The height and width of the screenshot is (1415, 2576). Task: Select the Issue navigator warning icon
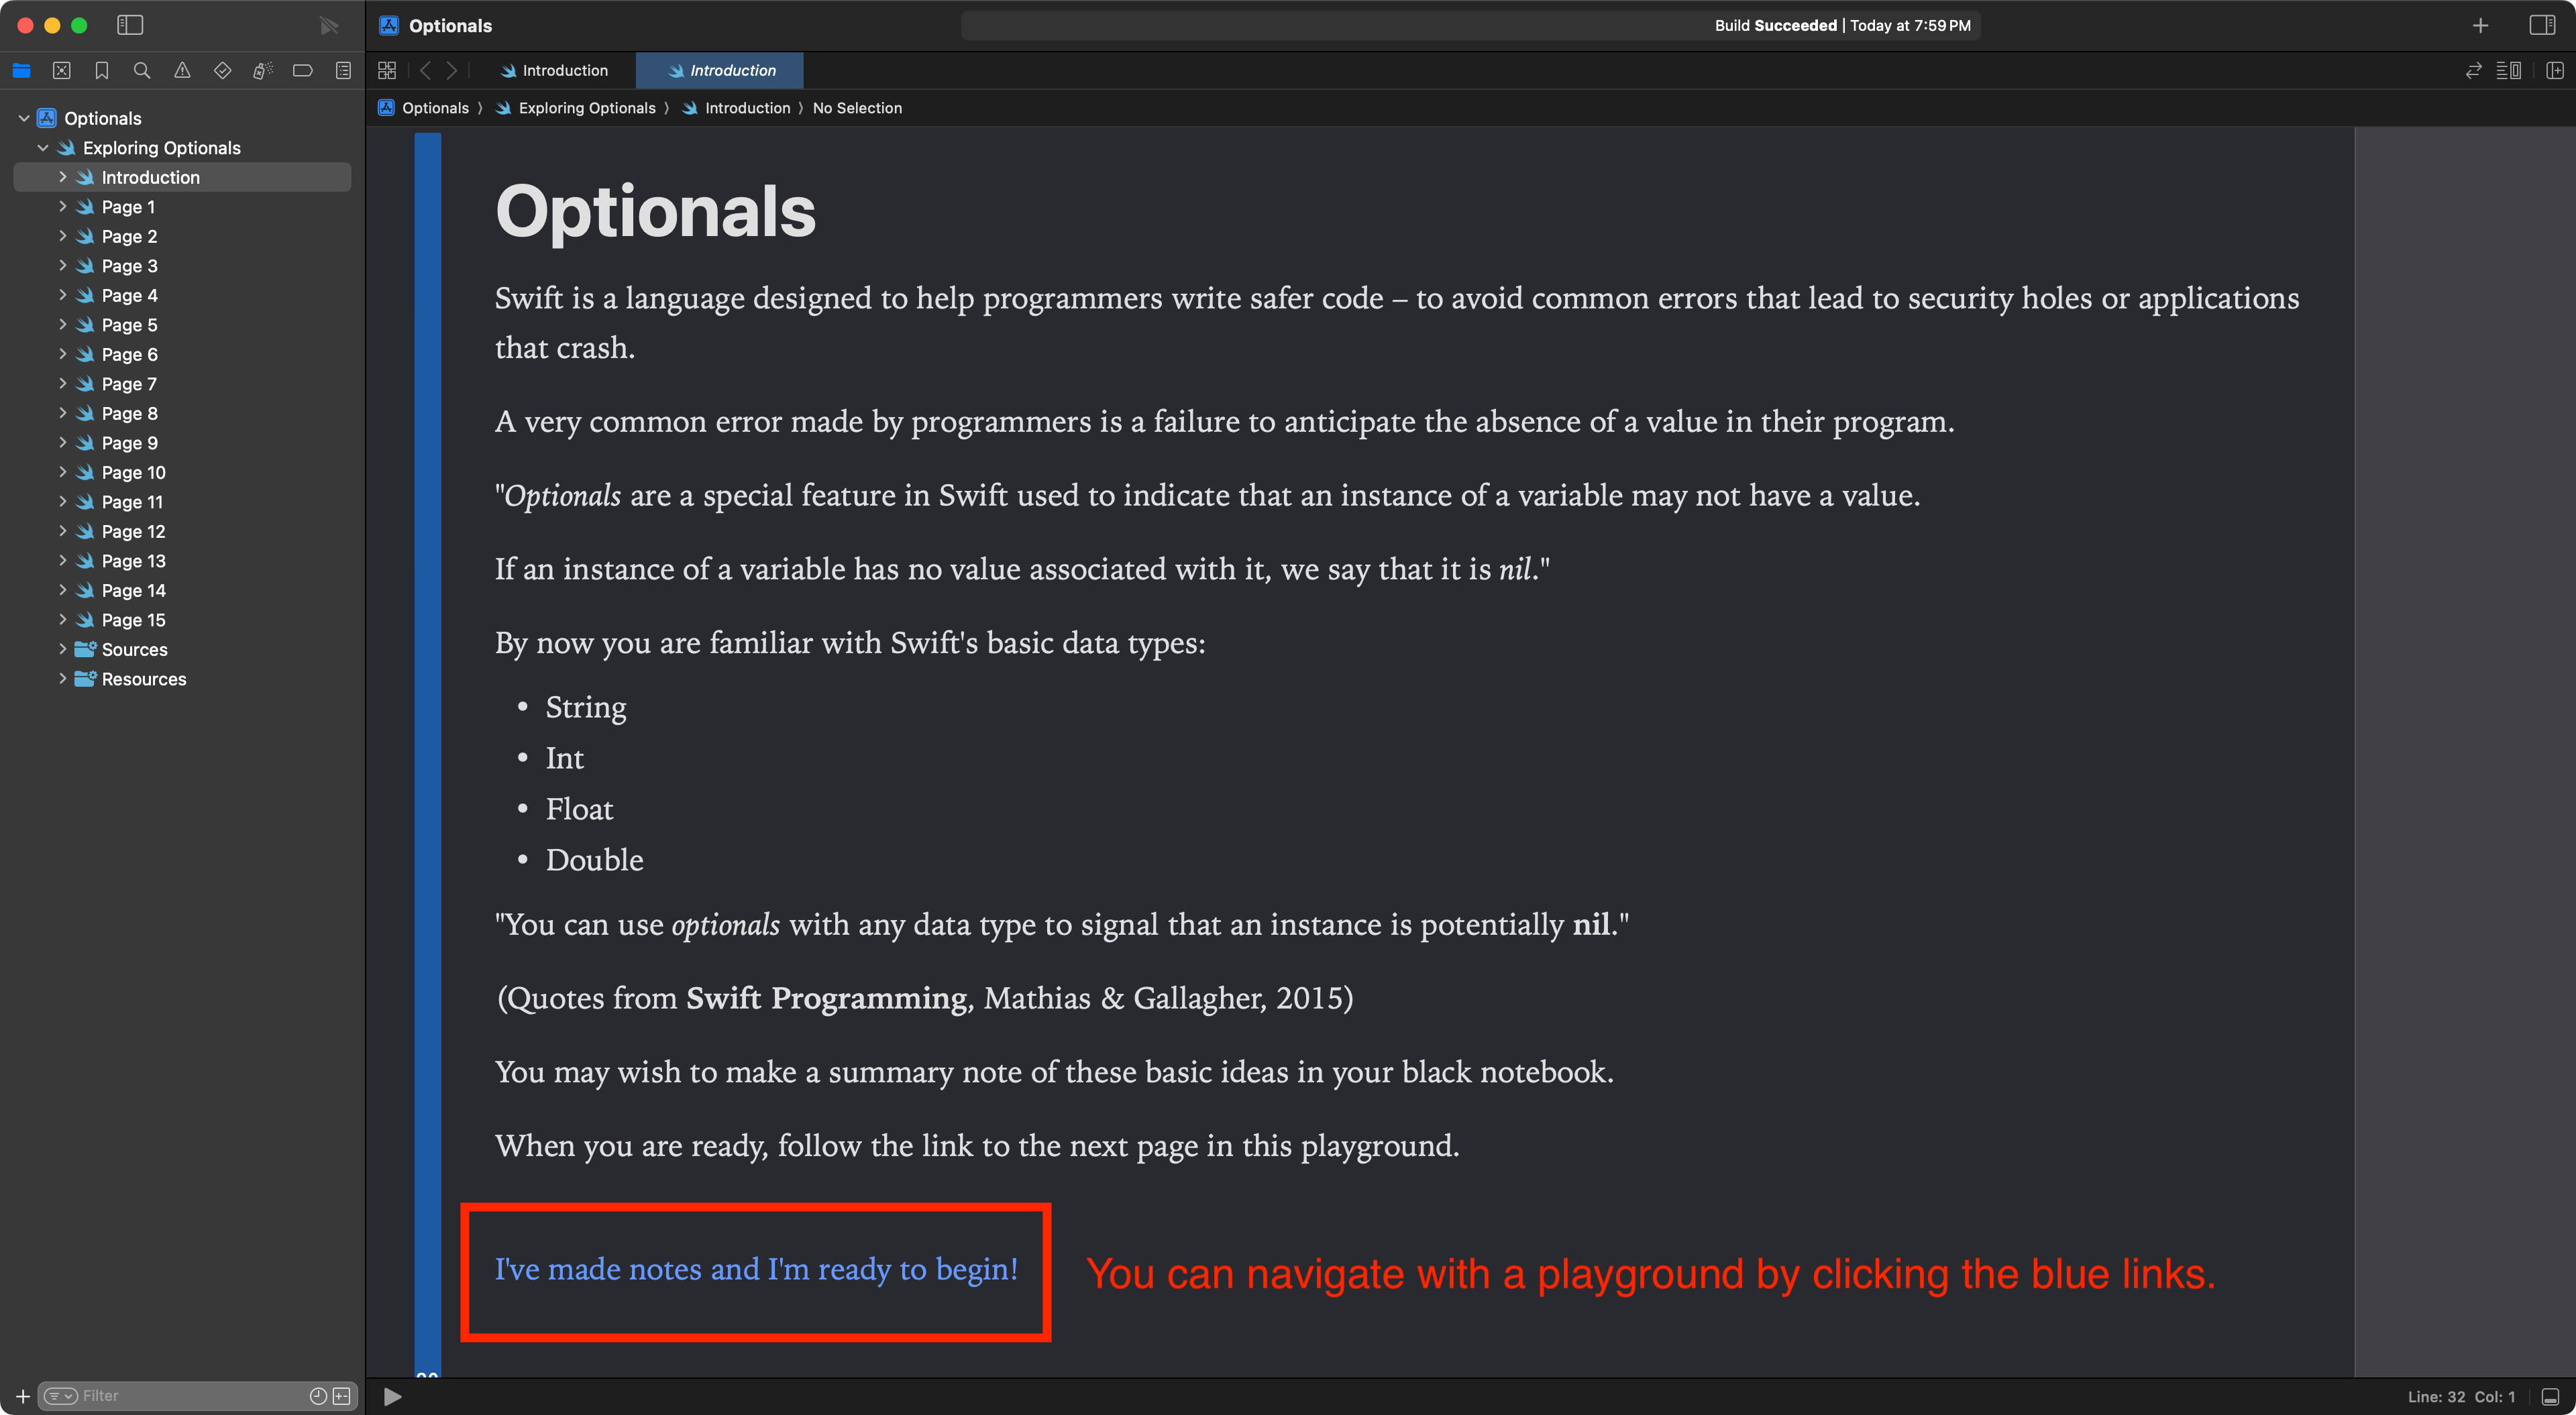click(x=182, y=70)
